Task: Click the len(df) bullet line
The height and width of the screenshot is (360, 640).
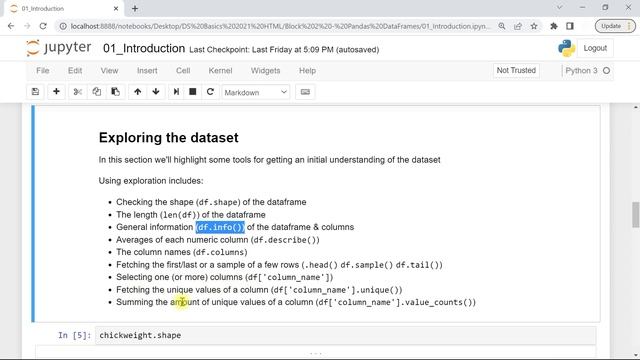Action: click(x=191, y=215)
